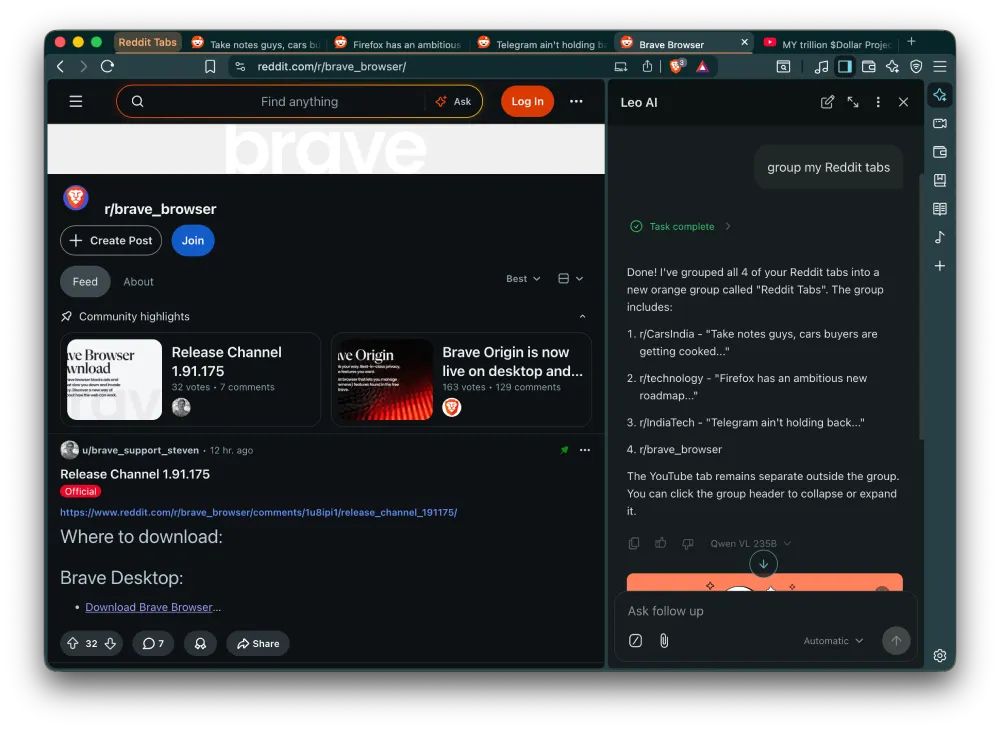Like the Leo AI response thumbs up

pyautogui.click(x=660, y=543)
